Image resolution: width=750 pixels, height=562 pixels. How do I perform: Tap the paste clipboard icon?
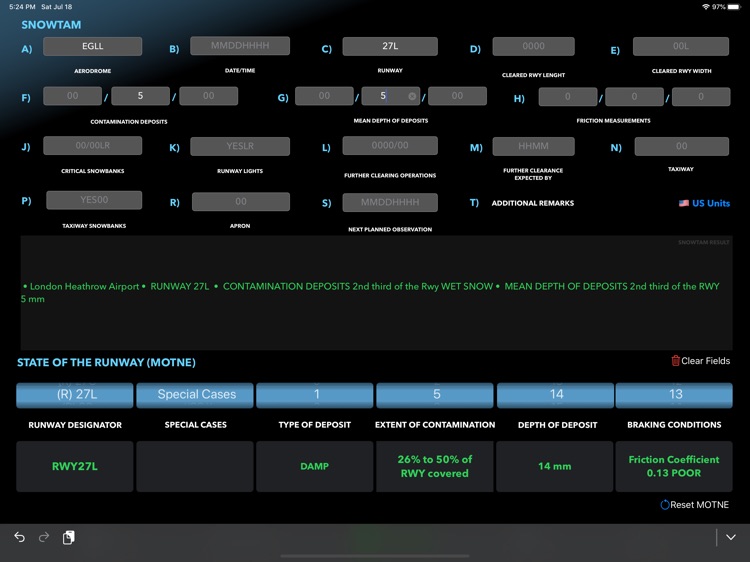(68, 537)
